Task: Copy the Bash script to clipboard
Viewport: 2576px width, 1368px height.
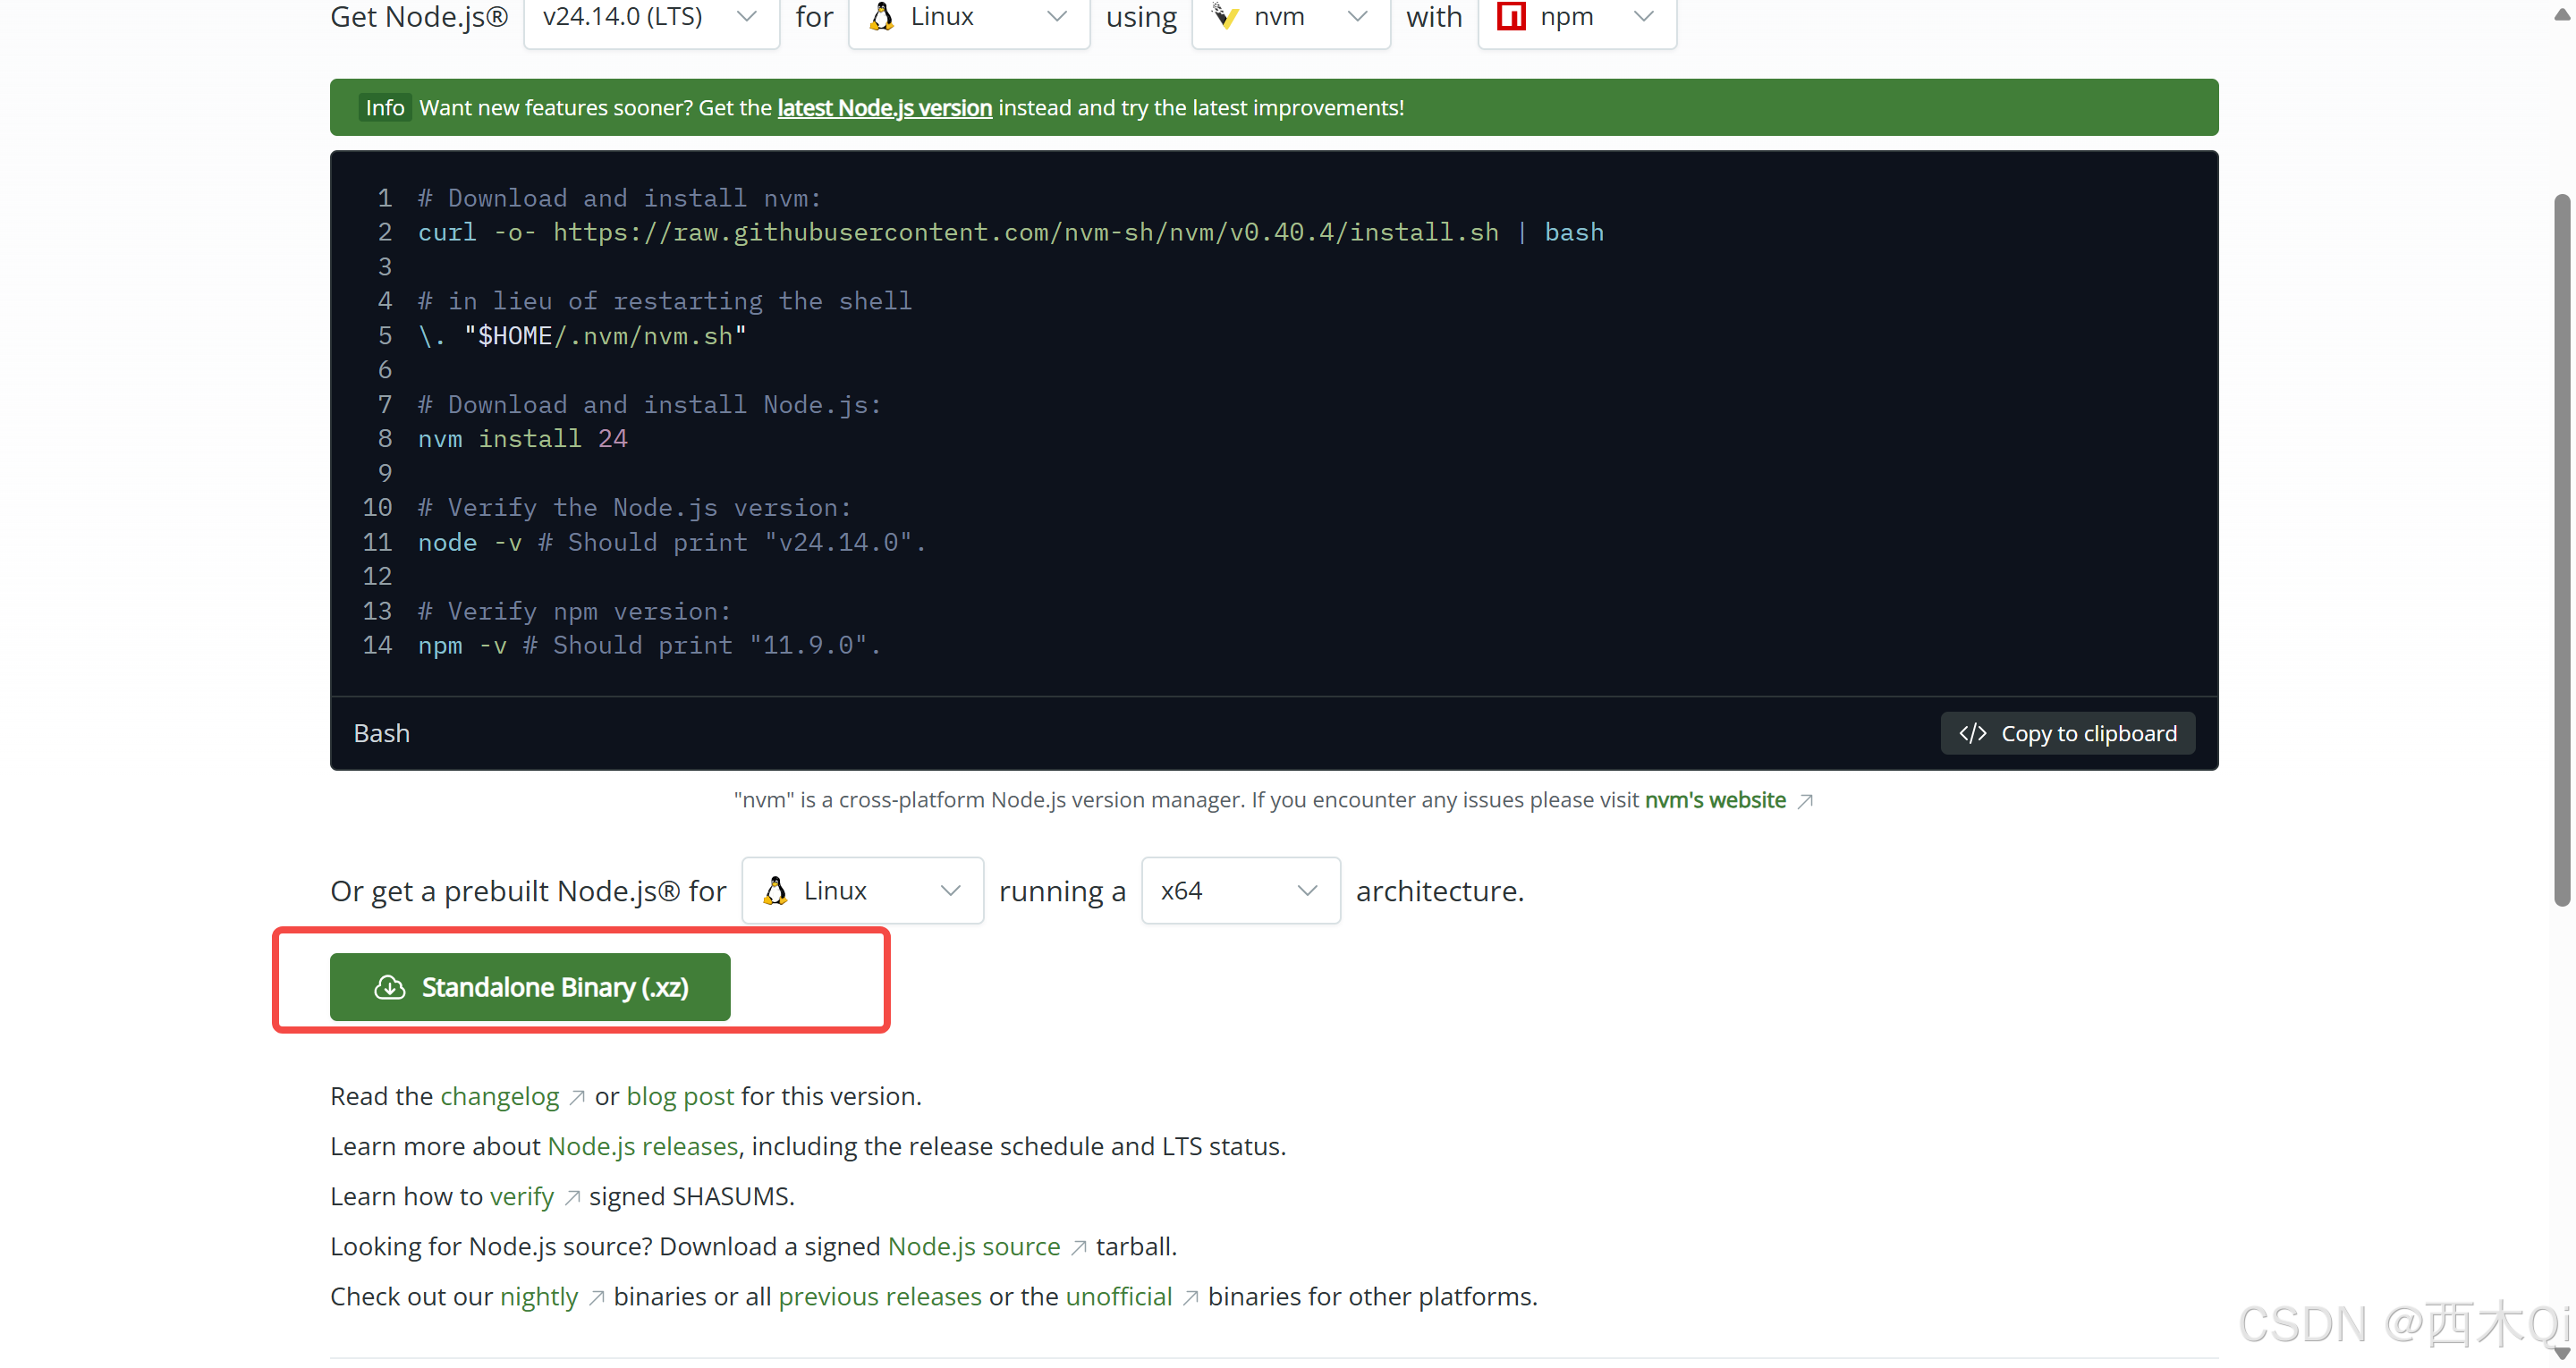Action: click(x=2067, y=733)
